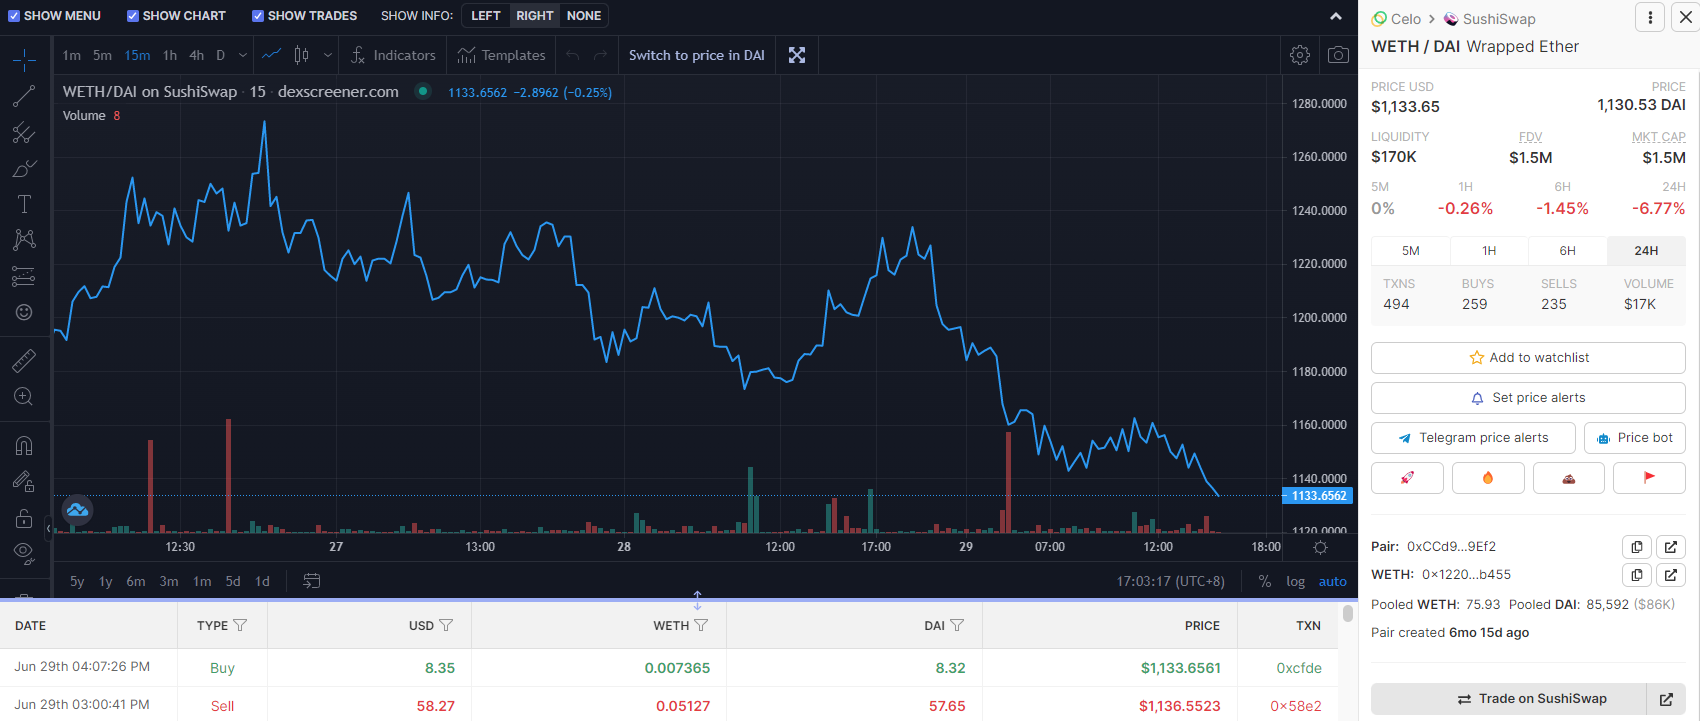Open go-to-date calendar icon
1700x721 pixels.
[x=311, y=581]
